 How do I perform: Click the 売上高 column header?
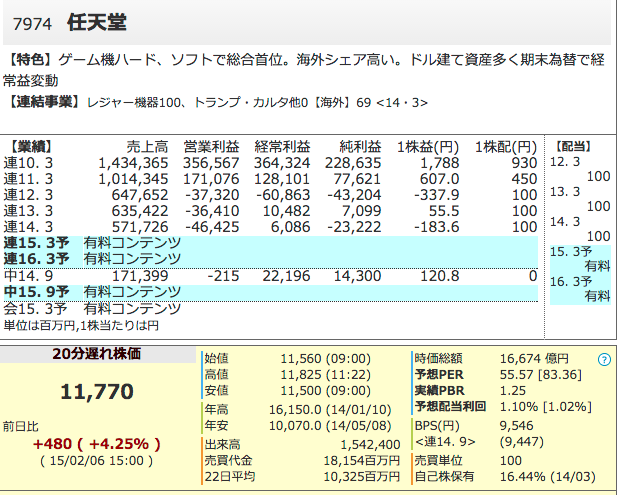[x=147, y=147]
